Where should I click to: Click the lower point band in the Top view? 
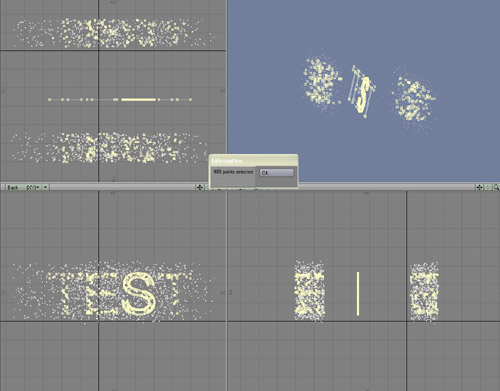point(110,148)
